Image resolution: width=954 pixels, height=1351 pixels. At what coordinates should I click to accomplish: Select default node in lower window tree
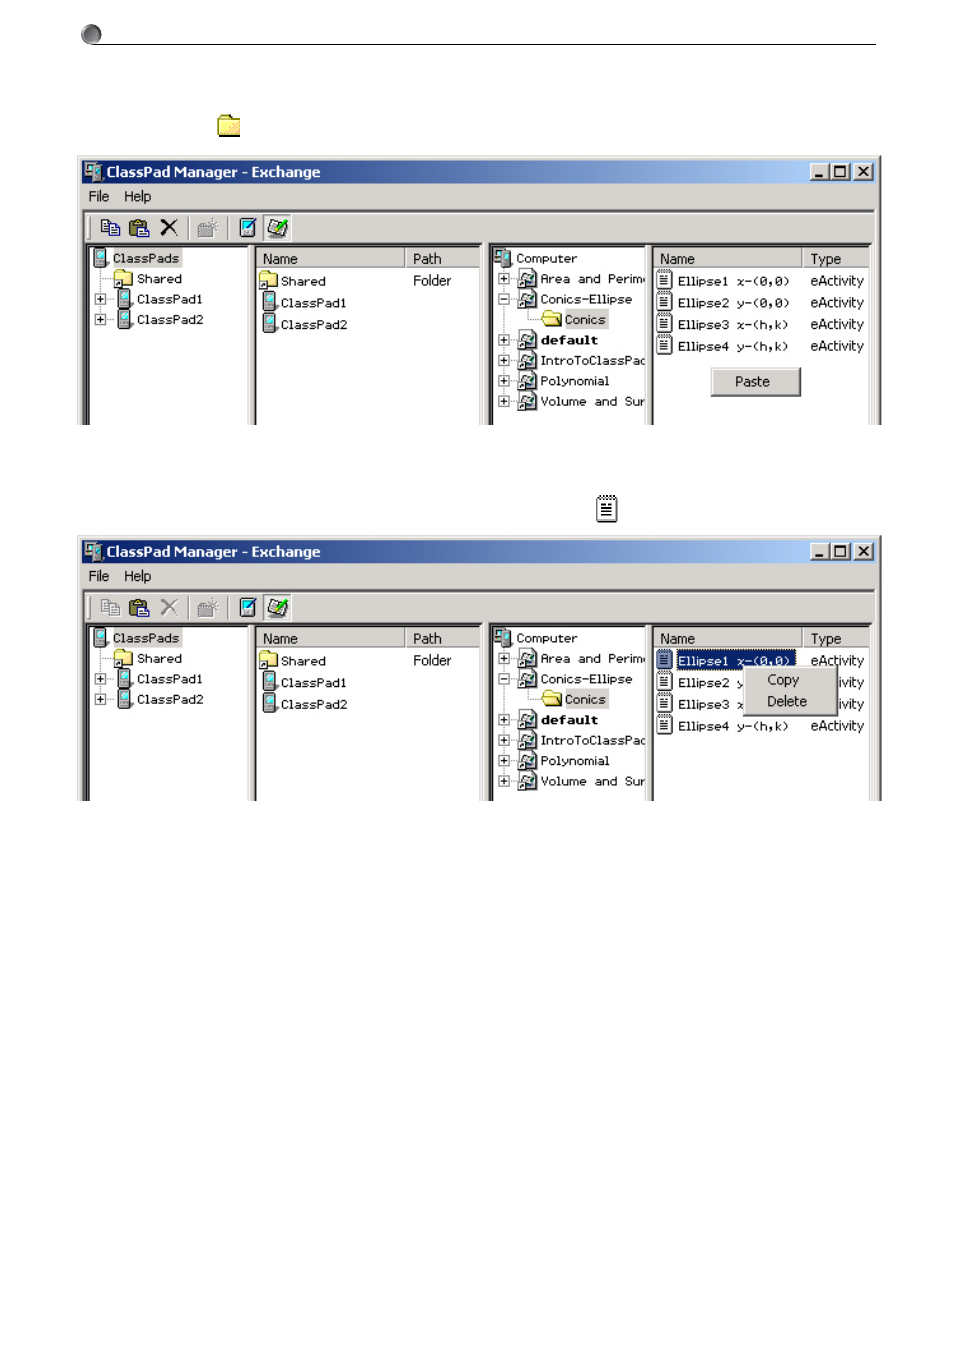click(569, 720)
